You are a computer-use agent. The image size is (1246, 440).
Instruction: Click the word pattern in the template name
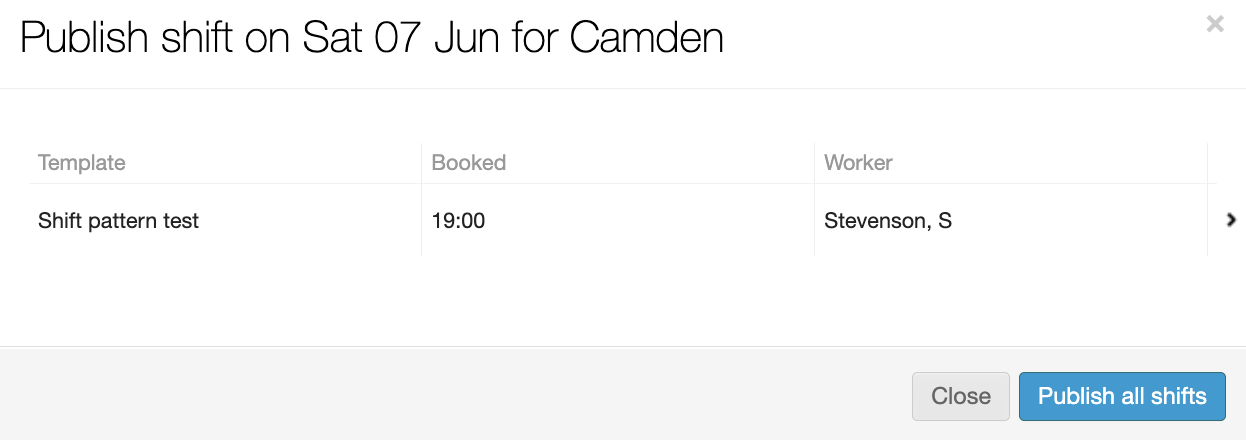pos(125,220)
